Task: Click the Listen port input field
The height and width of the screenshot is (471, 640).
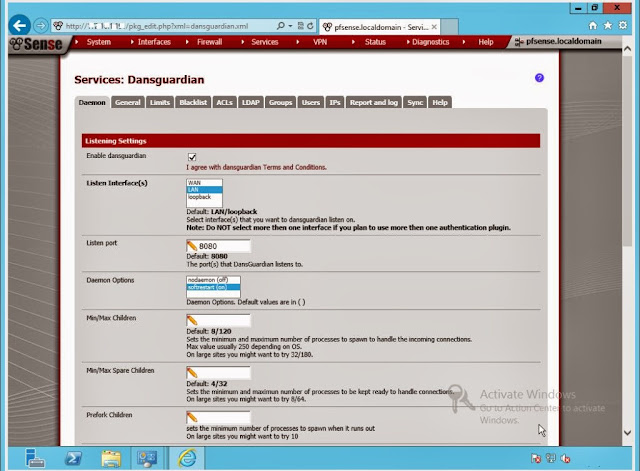Action: pos(218,246)
